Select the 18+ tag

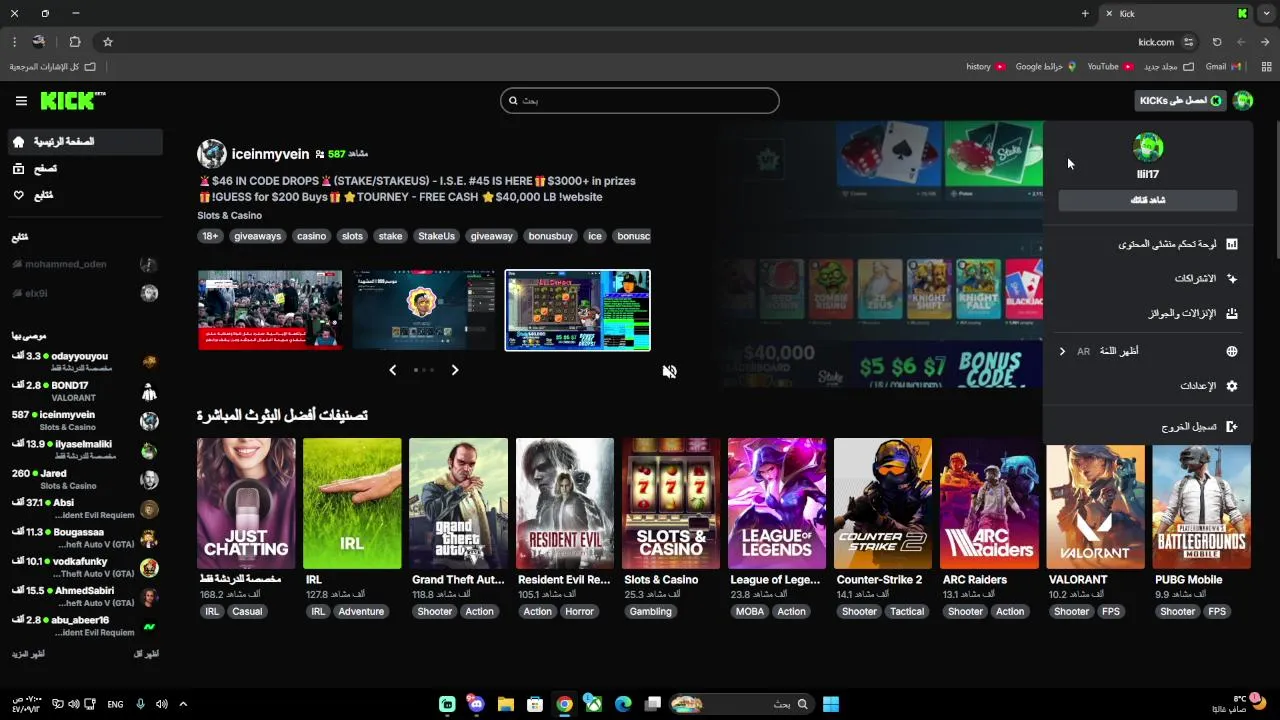coord(210,236)
